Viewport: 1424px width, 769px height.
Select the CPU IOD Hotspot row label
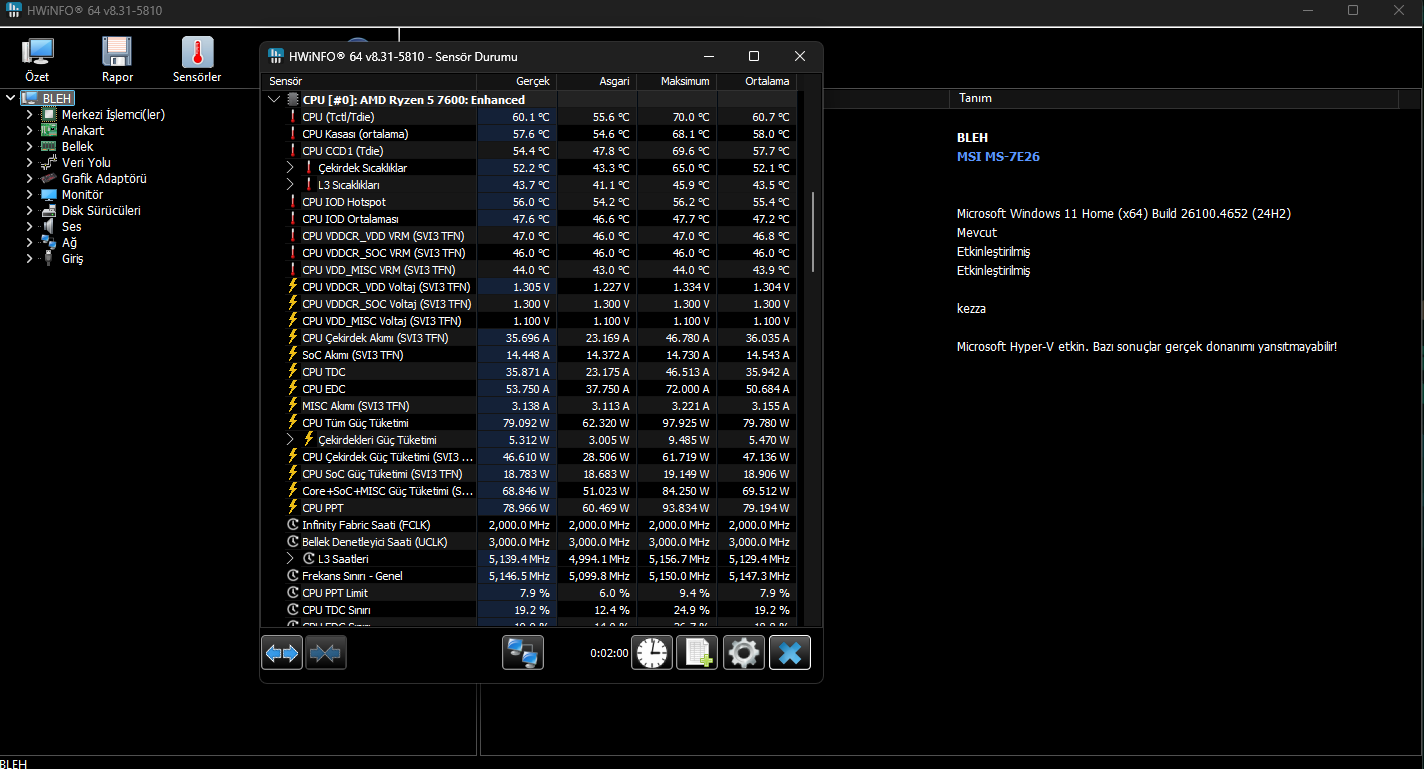pyautogui.click(x=344, y=202)
